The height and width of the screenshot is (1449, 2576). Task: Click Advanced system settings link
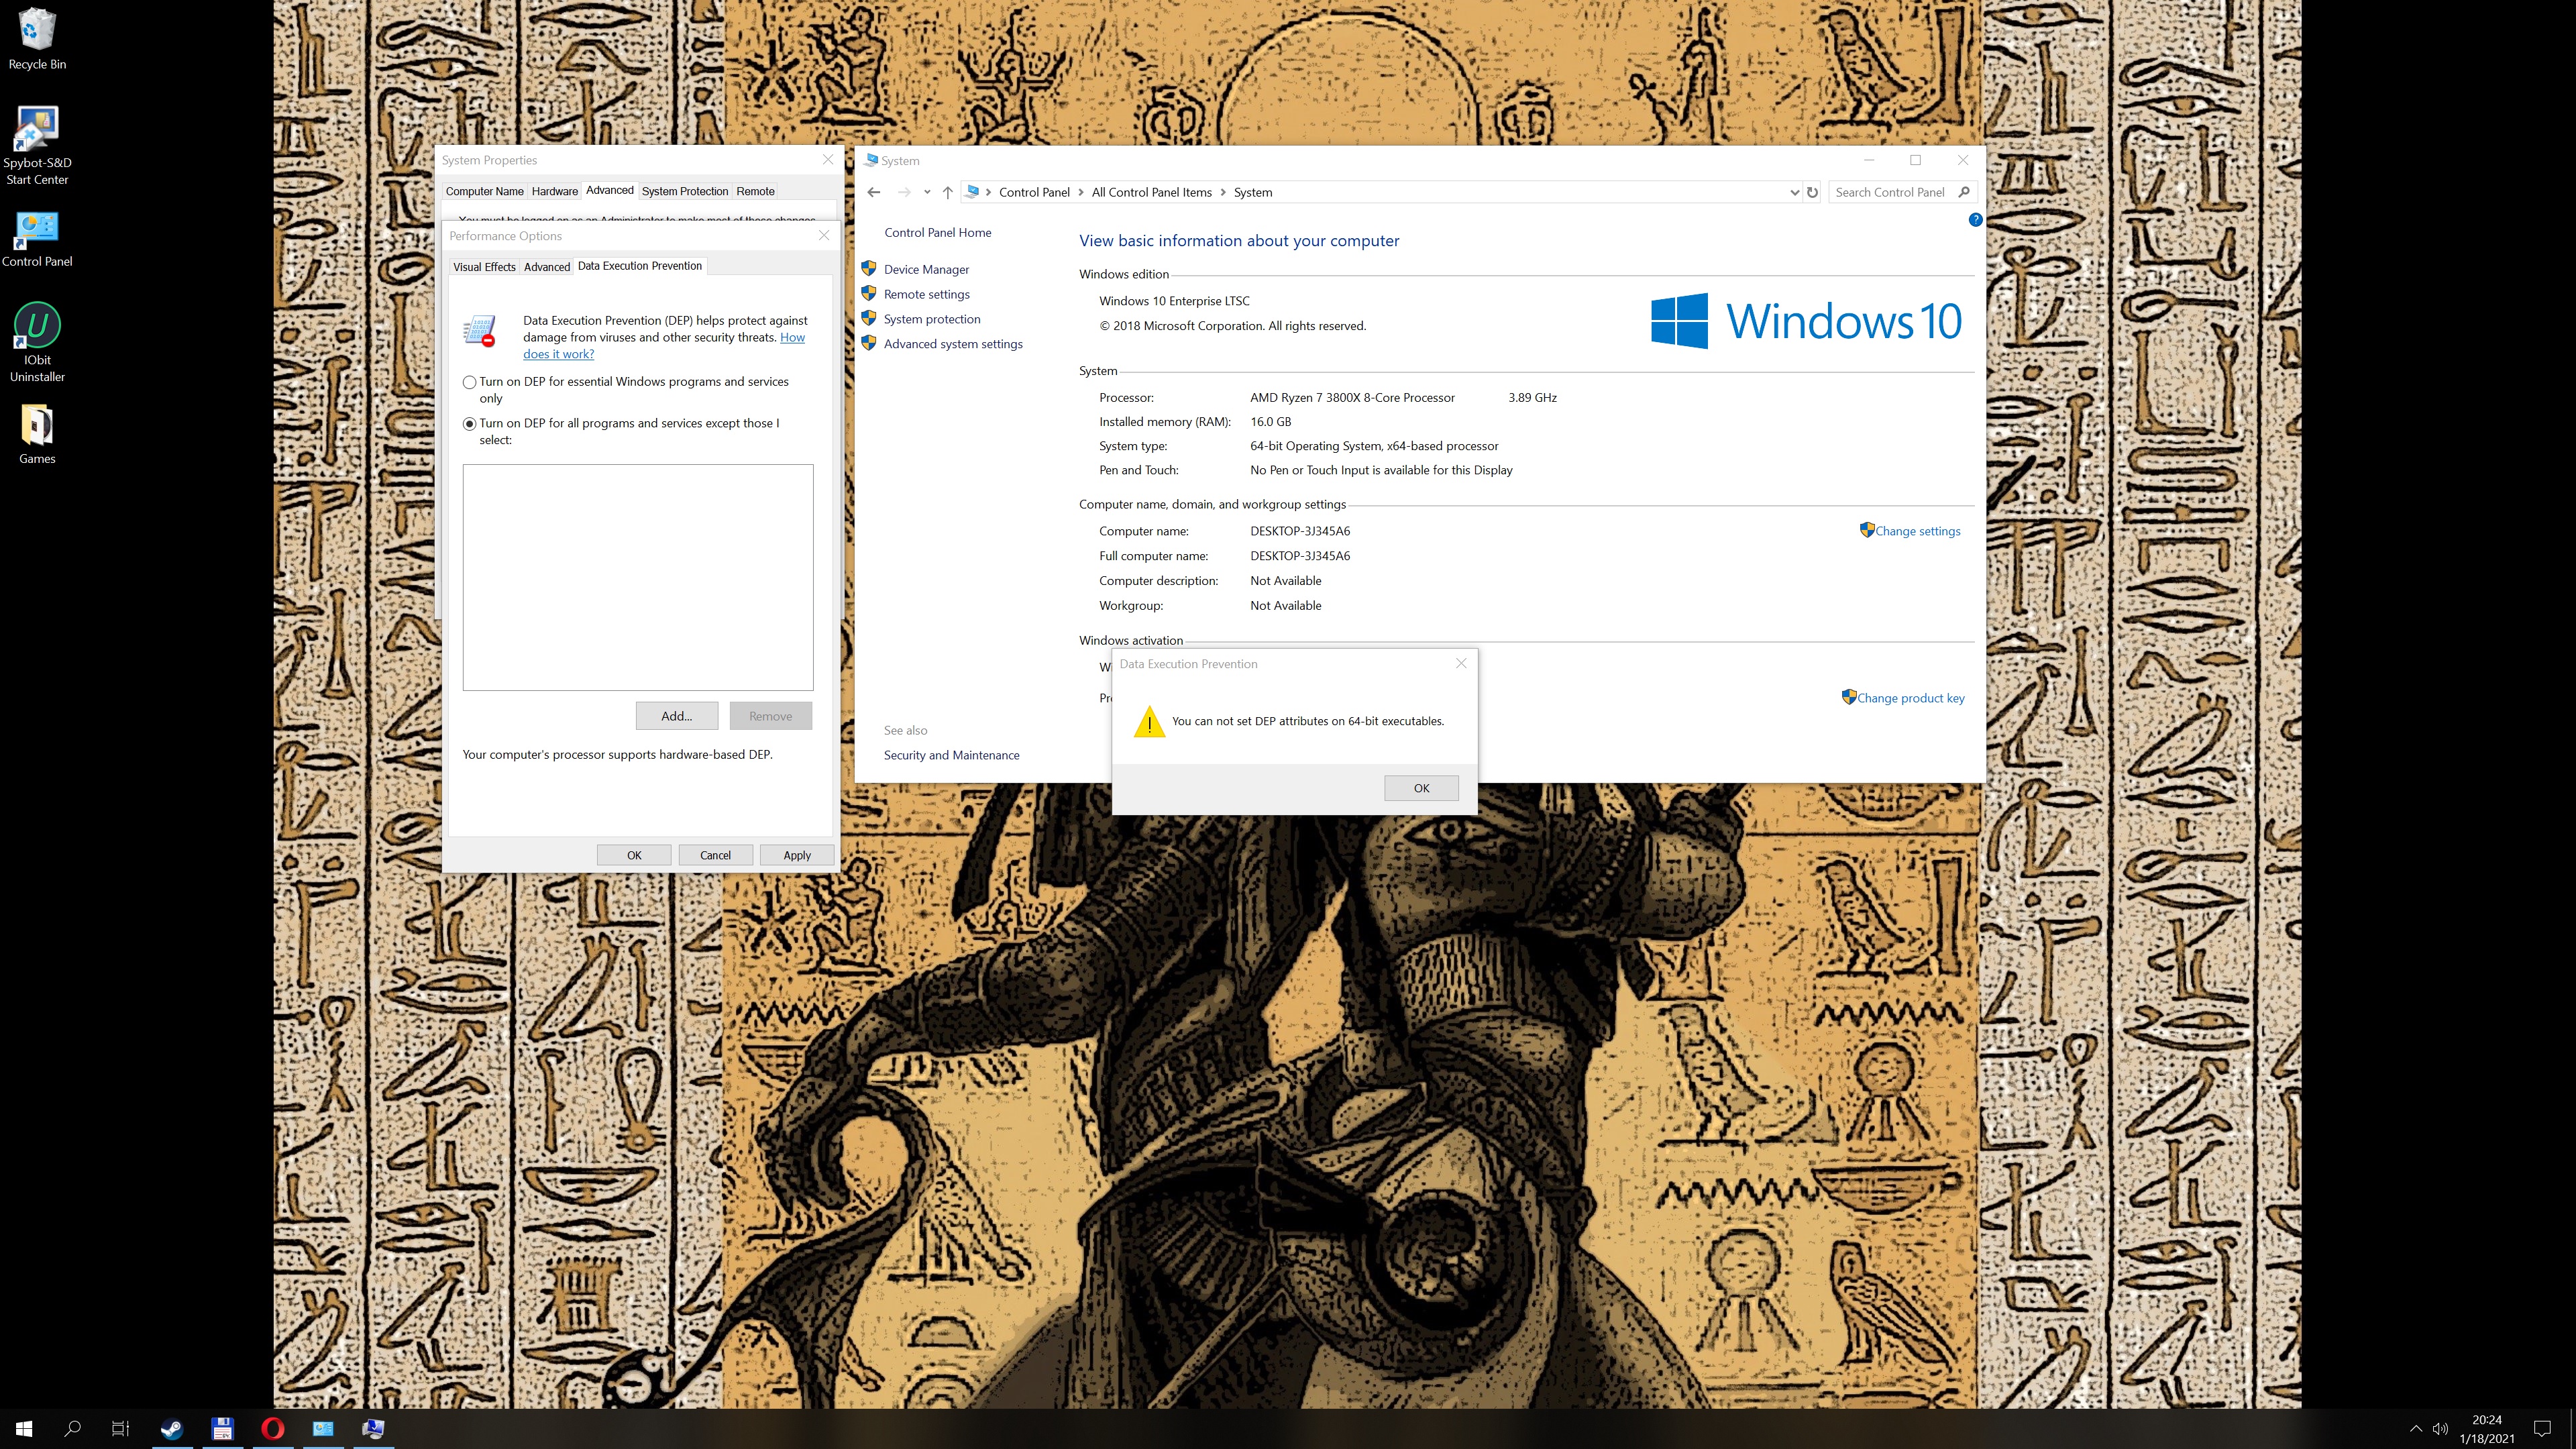(953, 344)
